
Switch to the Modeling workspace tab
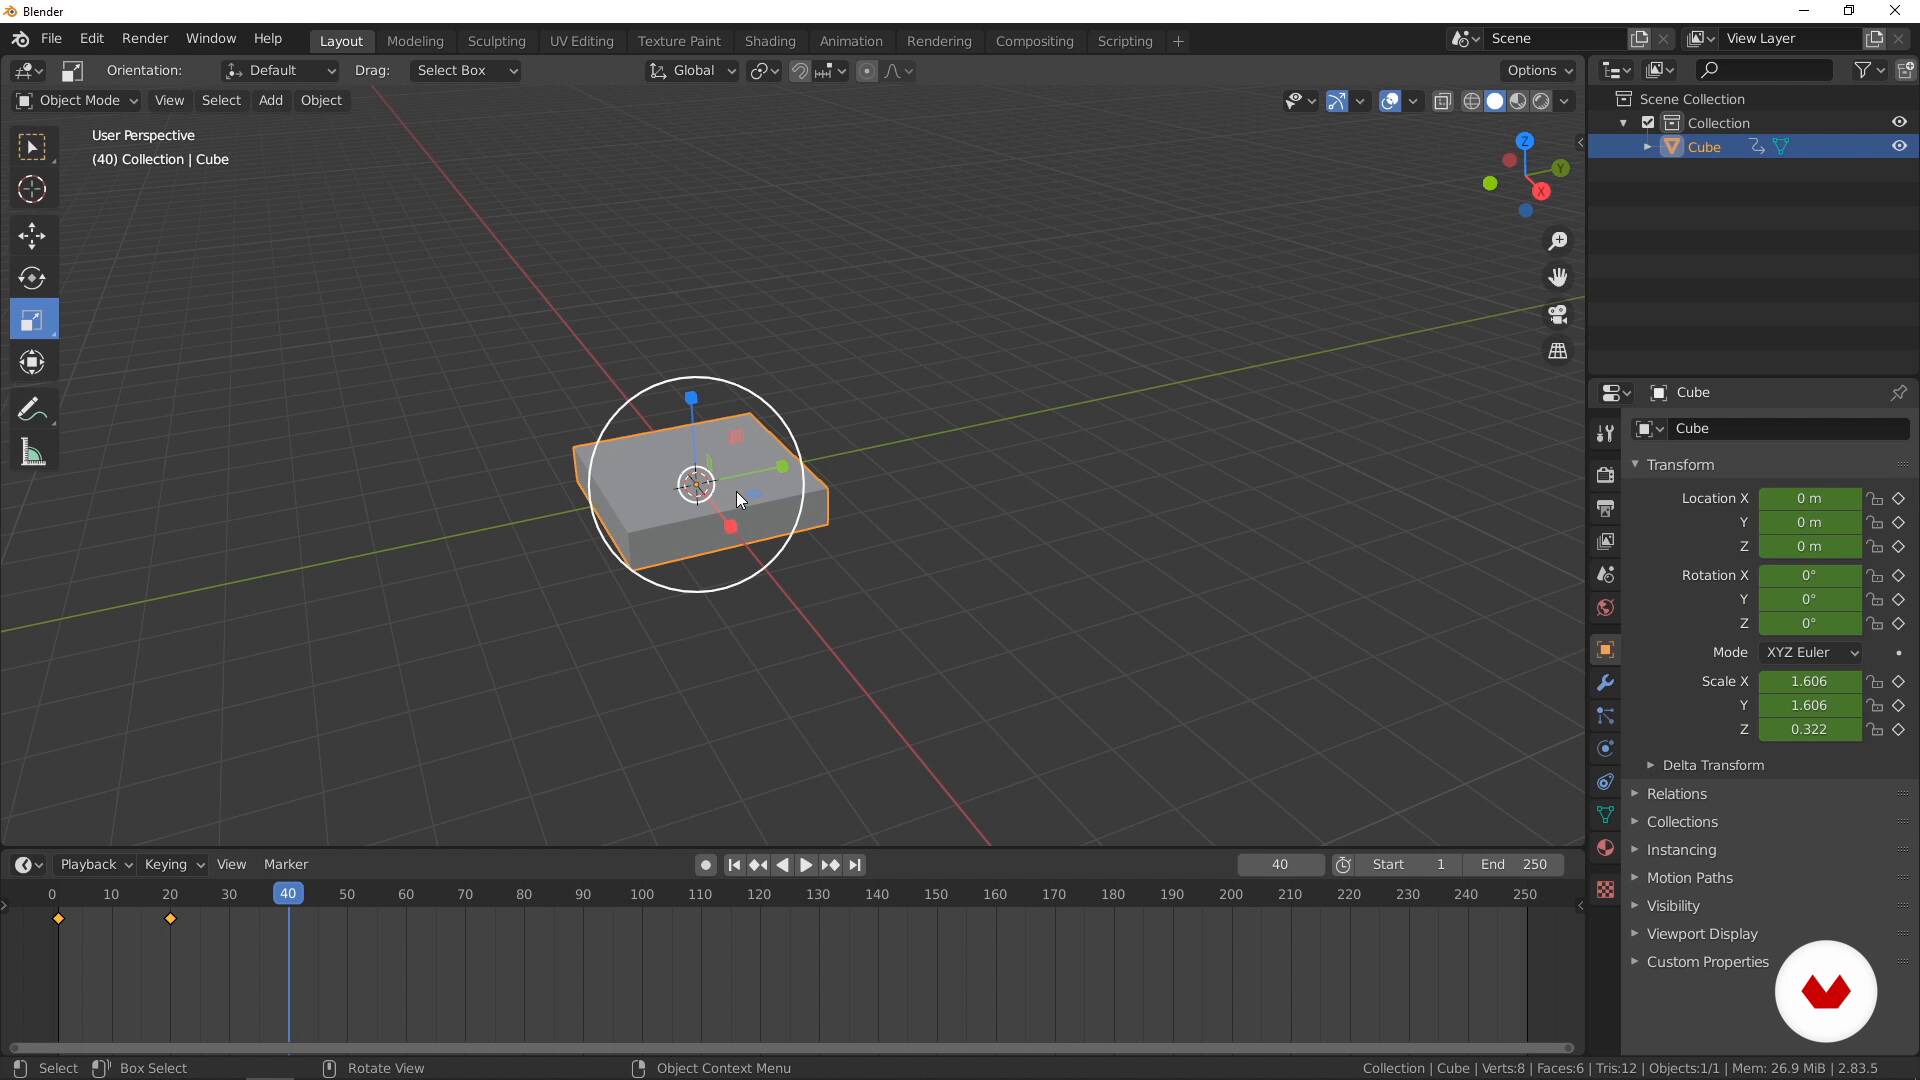pyautogui.click(x=415, y=41)
